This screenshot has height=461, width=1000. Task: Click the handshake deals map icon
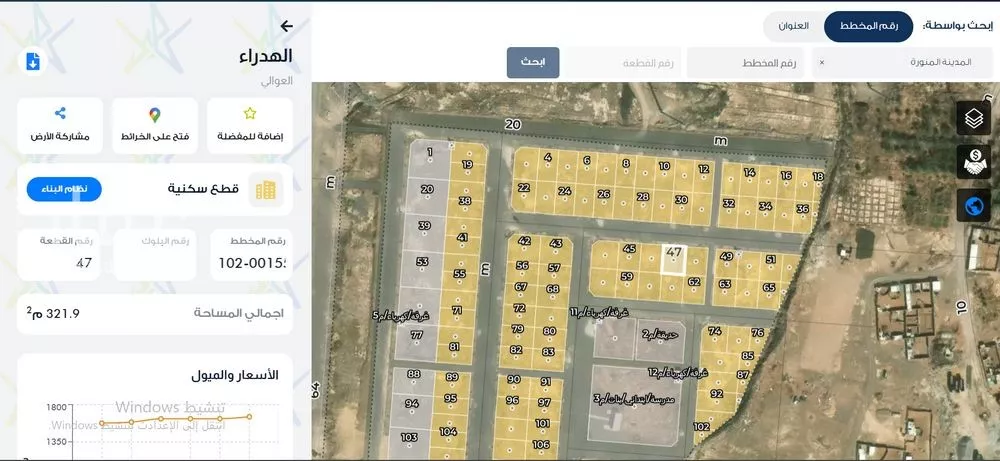click(x=973, y=162)
